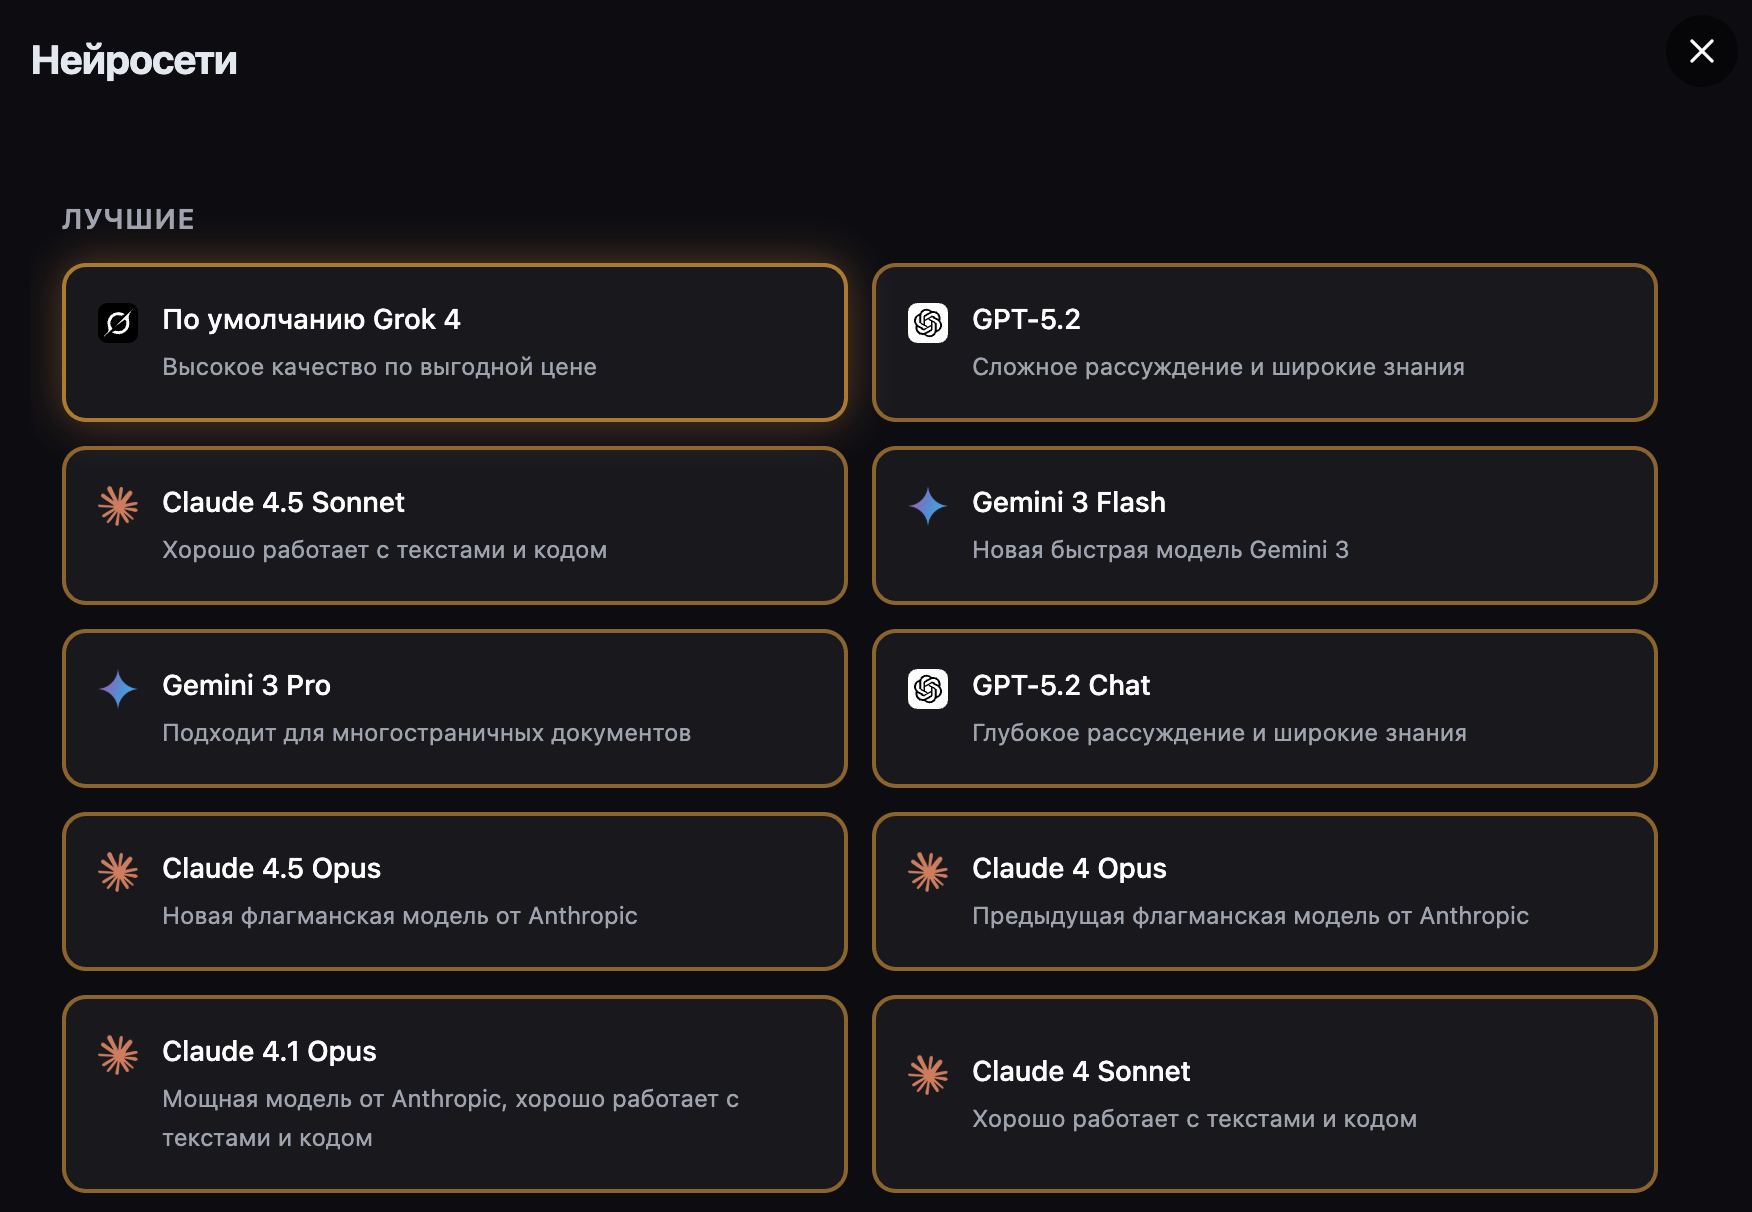
Task: Pick Claude 4.5 Sonnet from the list
Action: (x=455, y=525)
